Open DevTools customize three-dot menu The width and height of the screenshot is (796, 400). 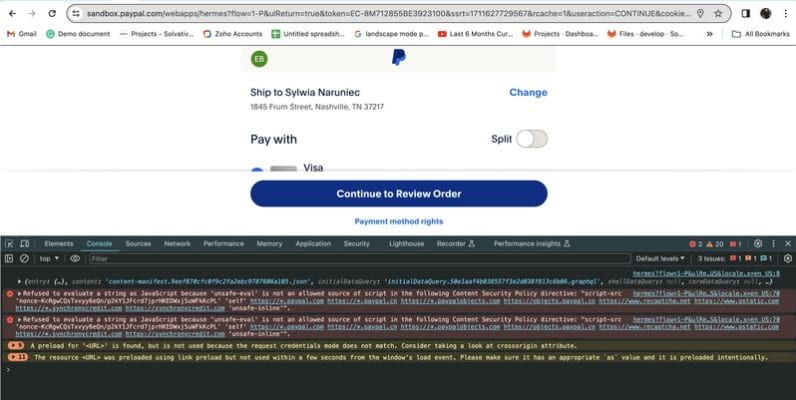pyautogui.click(x=773, y=244)
